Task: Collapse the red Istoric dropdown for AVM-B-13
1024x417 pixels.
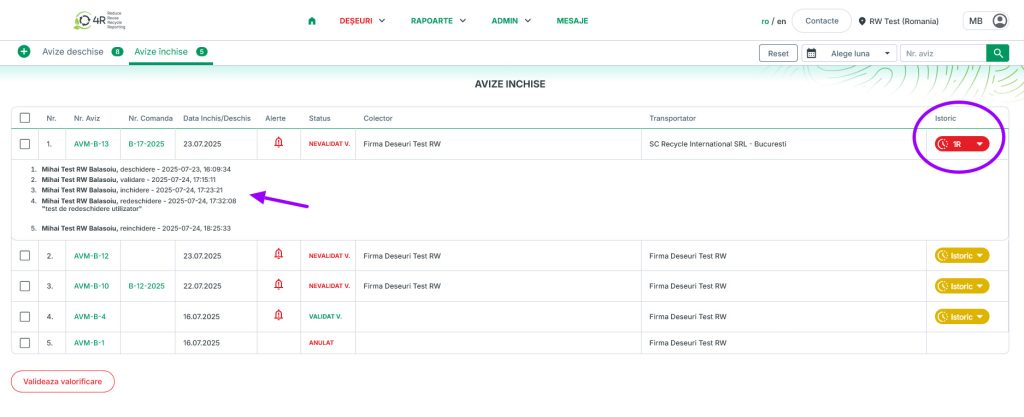Action: tap(961, 144)
